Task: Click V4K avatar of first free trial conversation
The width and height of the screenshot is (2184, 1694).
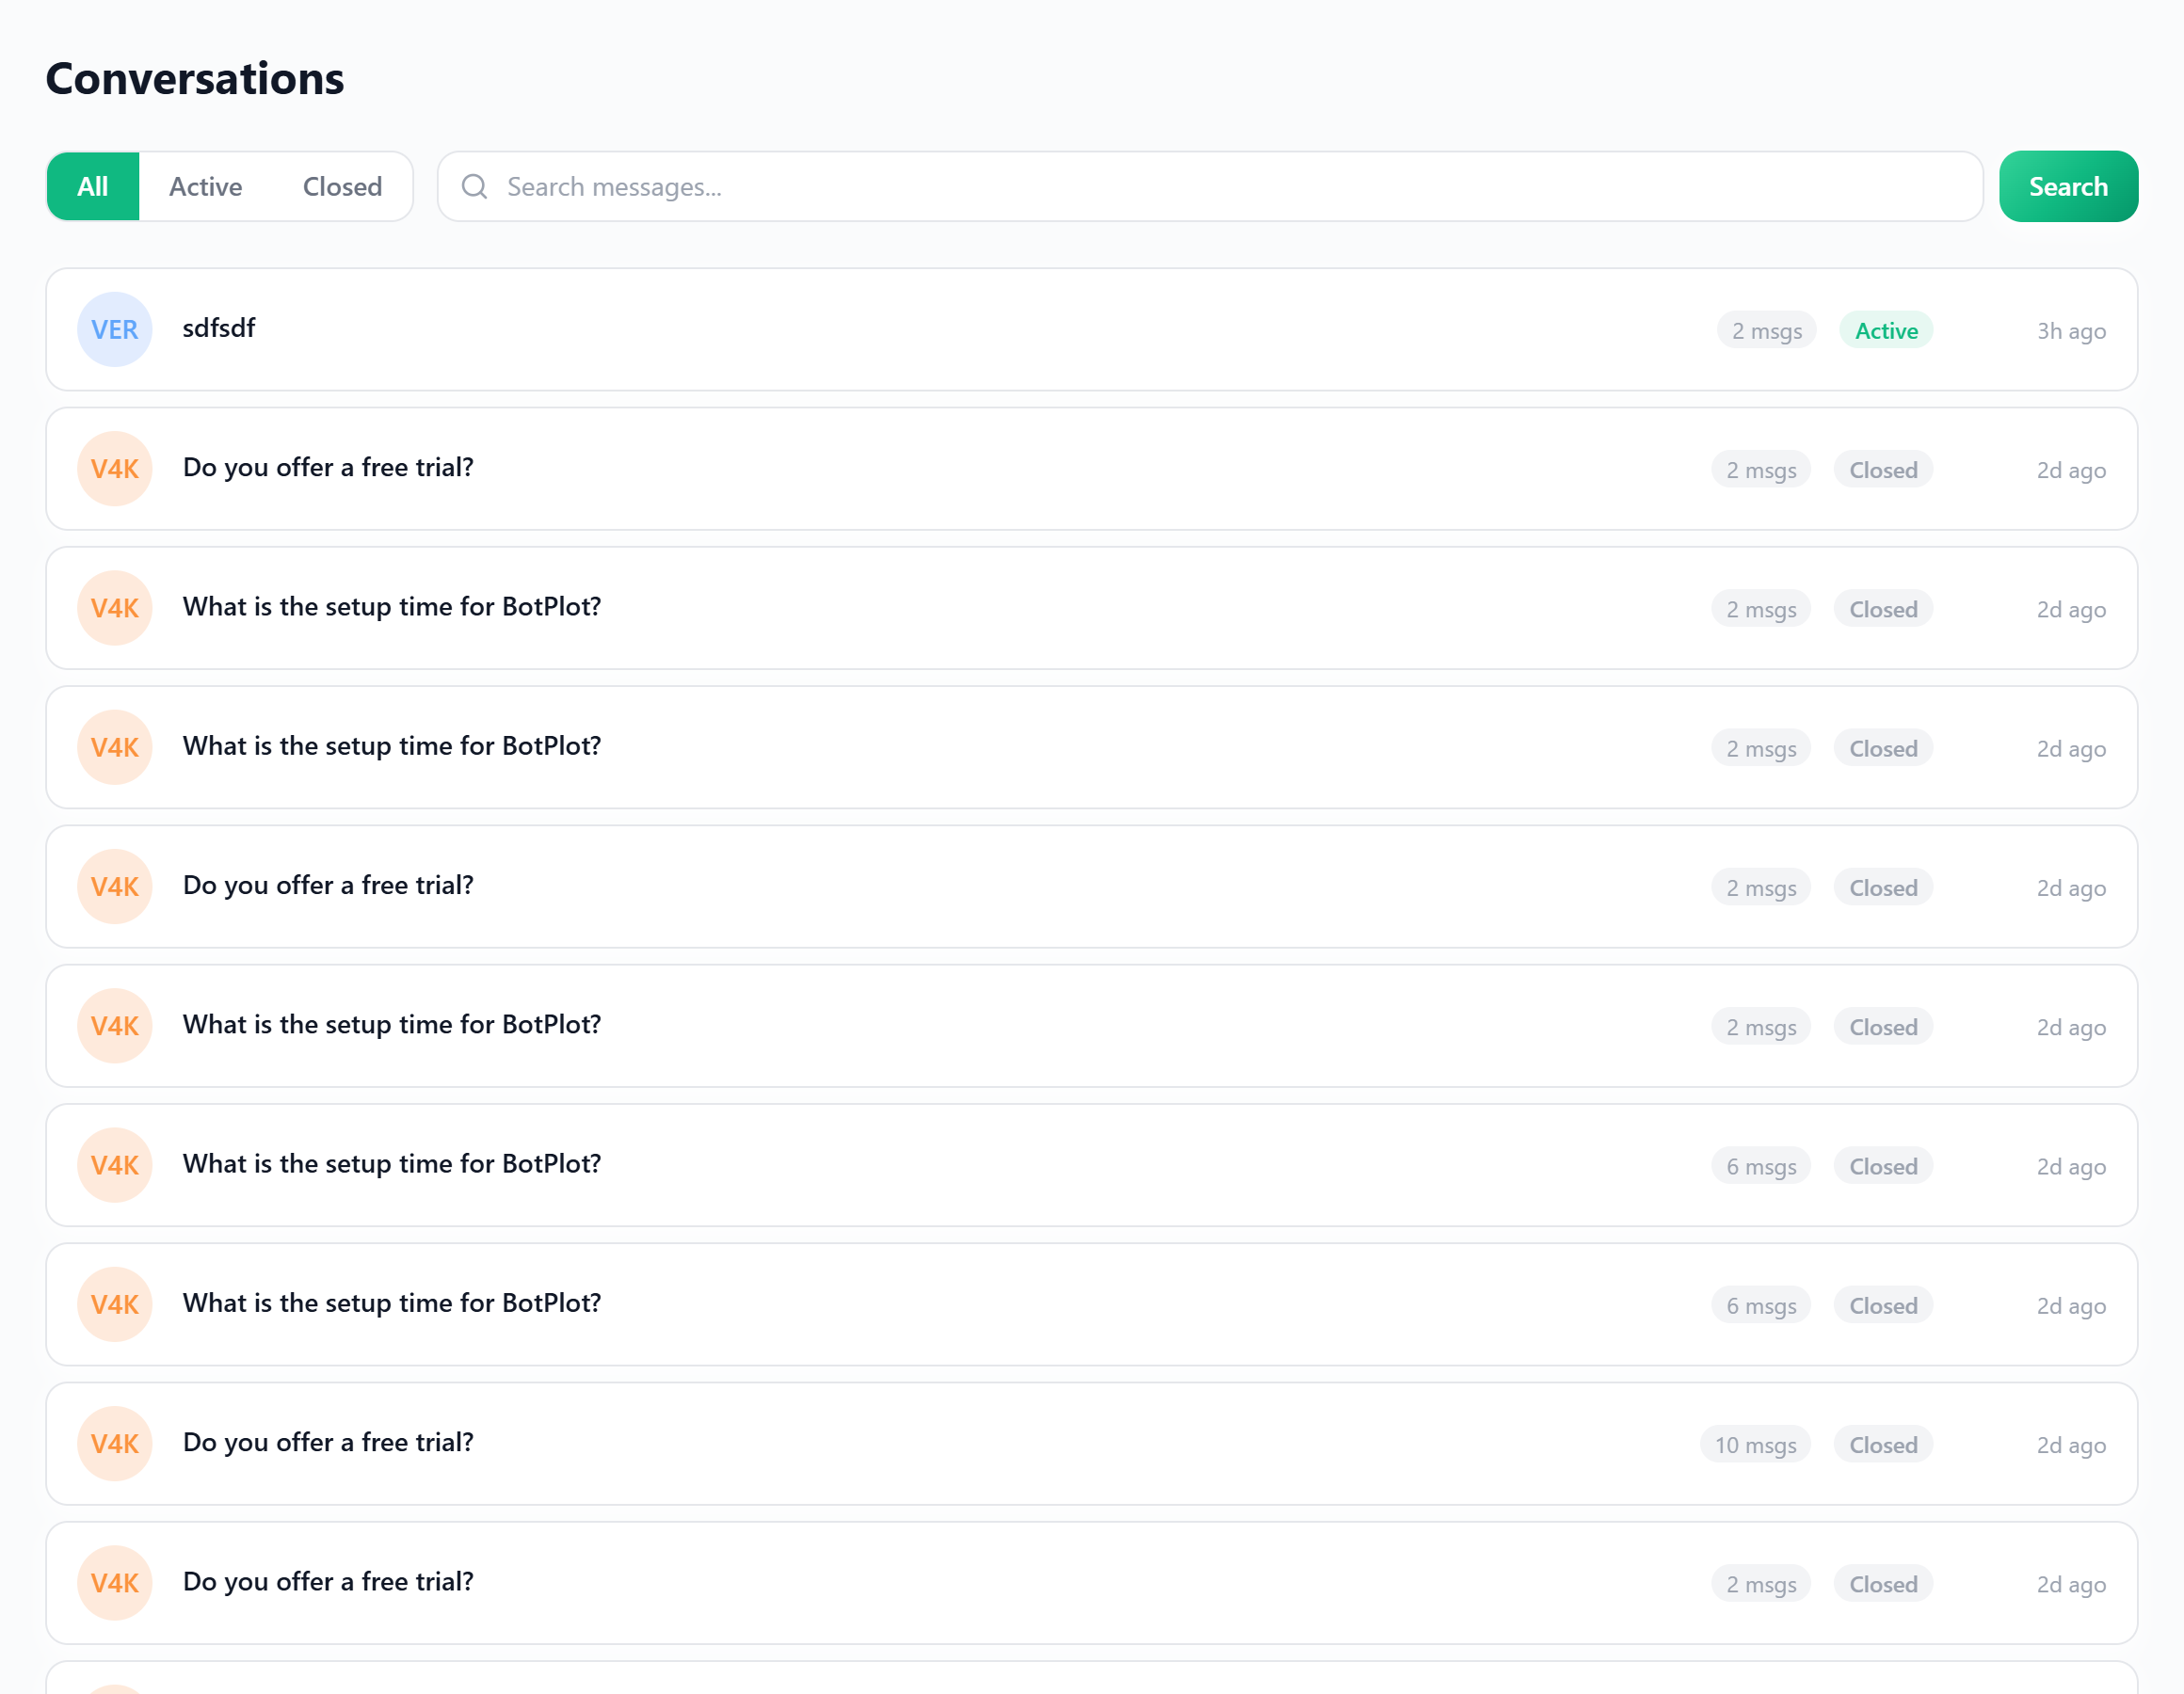Action: (114, 468)
